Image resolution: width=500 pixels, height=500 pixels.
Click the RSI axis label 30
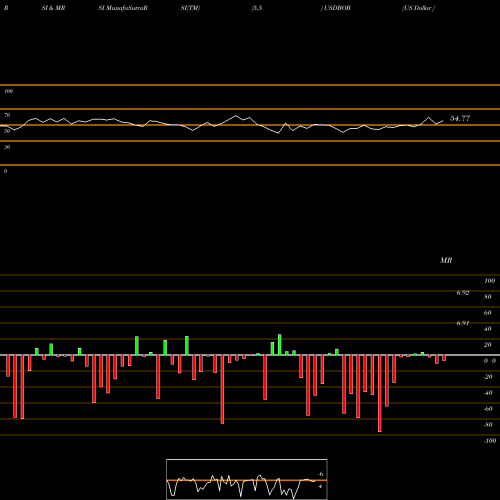coord(7,147)
